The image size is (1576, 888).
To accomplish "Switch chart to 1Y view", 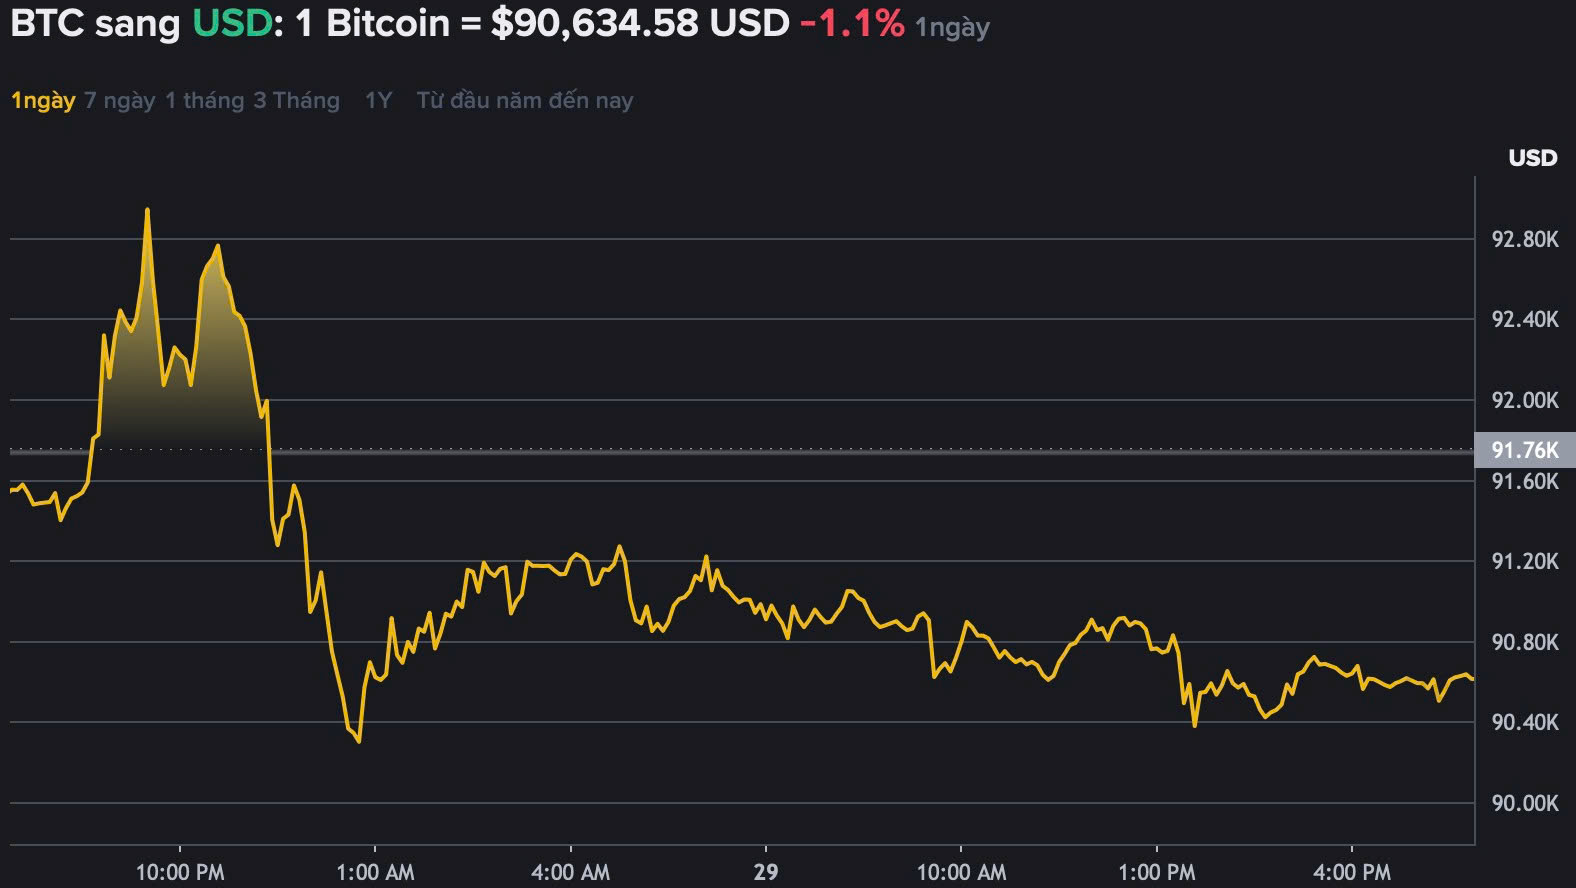I will tap(378, 100).
